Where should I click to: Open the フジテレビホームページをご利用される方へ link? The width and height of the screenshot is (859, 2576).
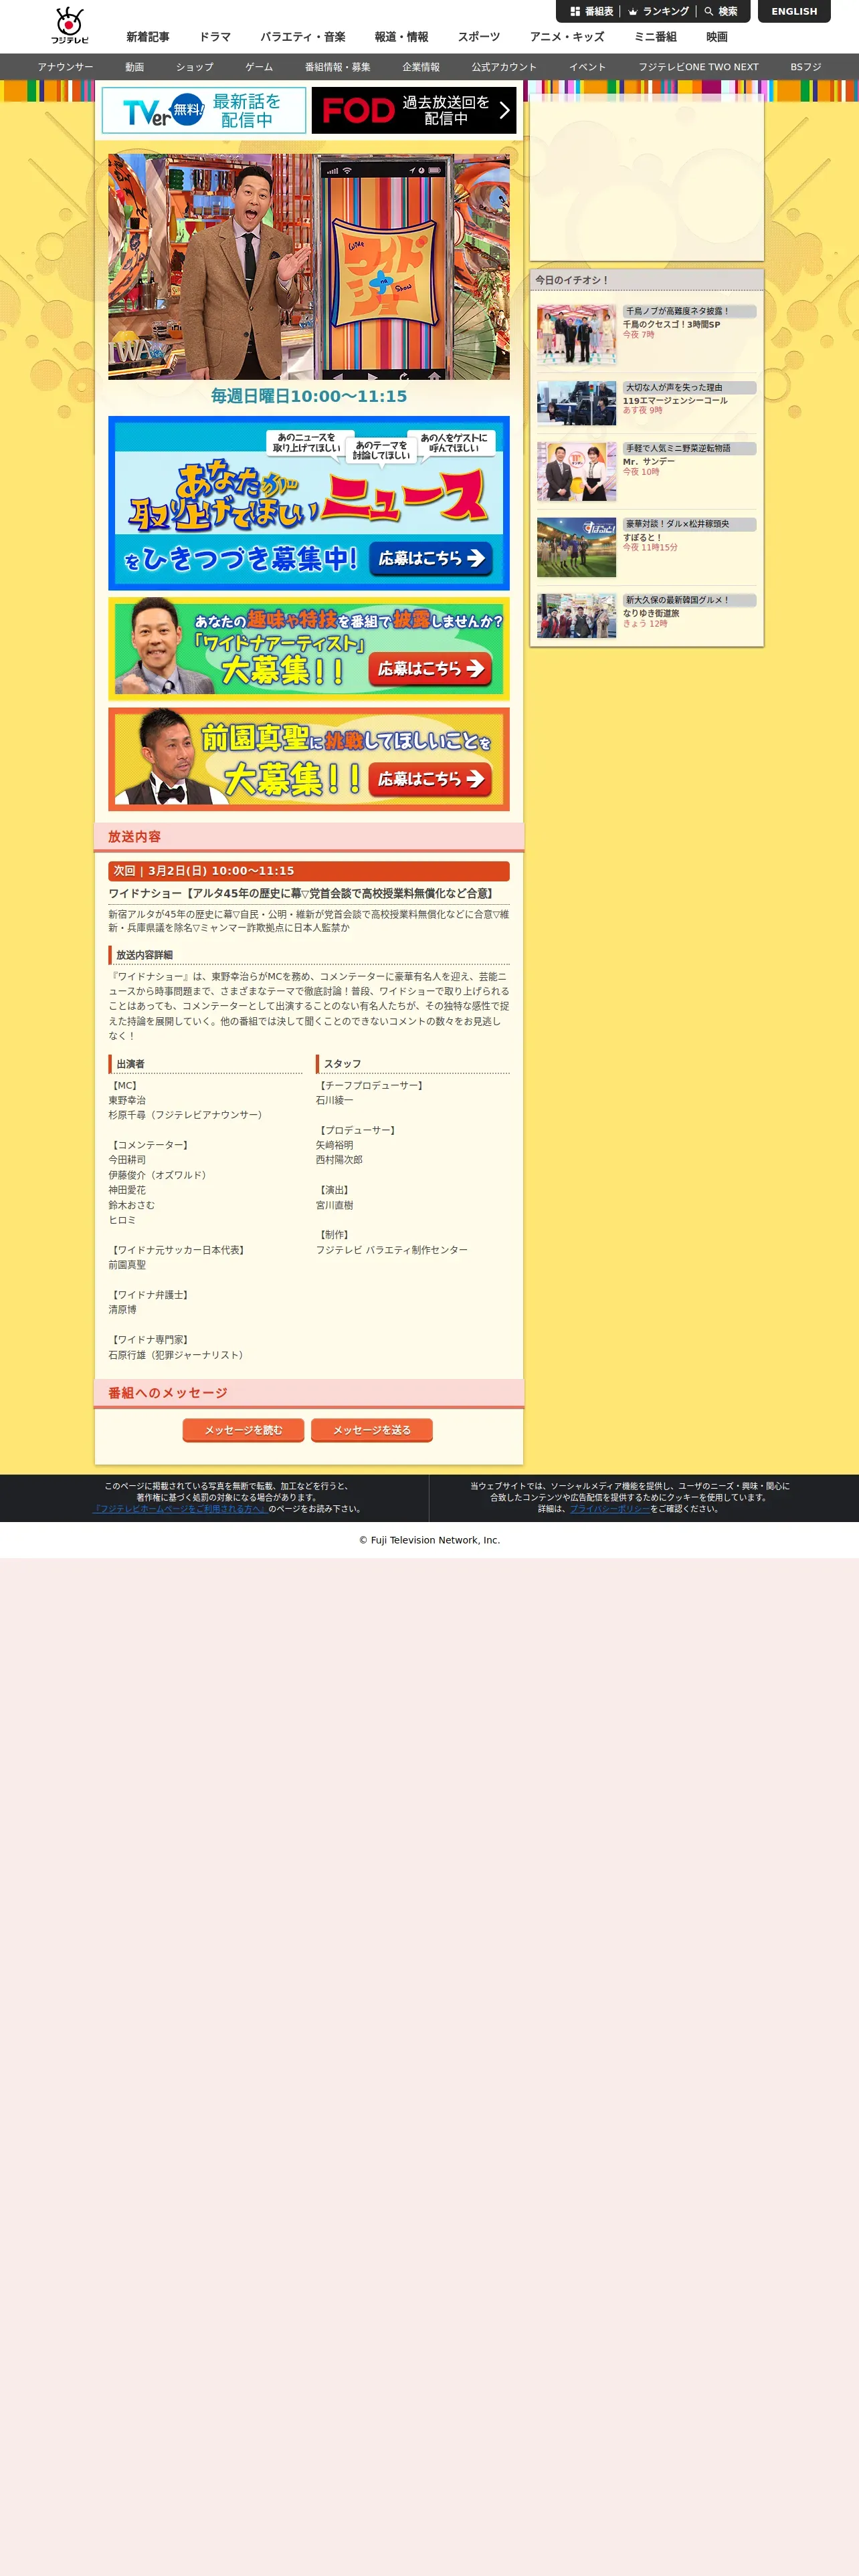(x=180, y=1509)
